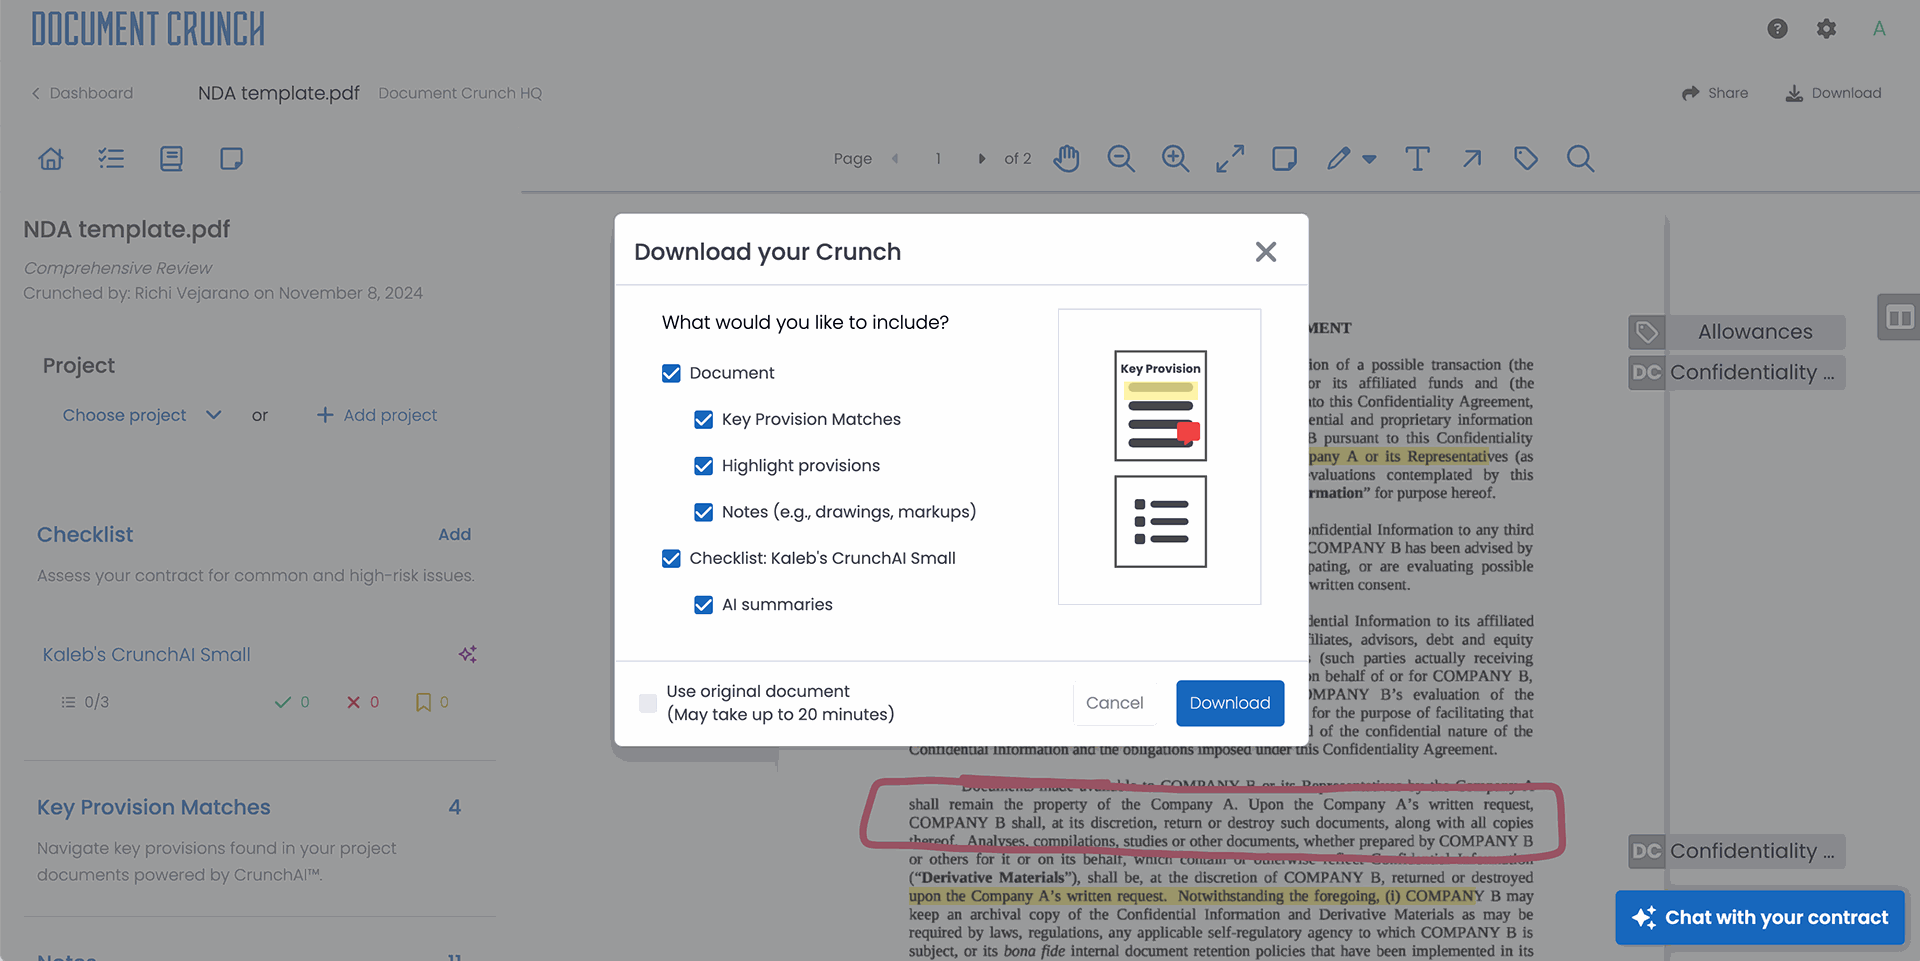Close the Download your Crunch dialog
Image resolution: width=1920 pixels, height=961 pixels.
tap(1266, 252)
